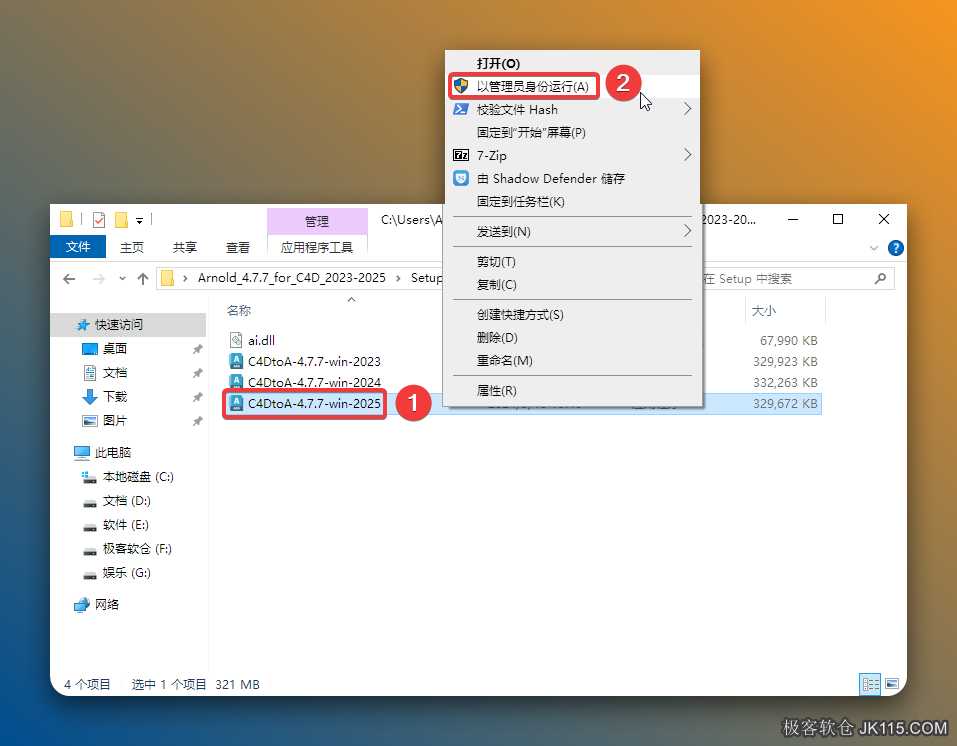Click the search magnifier icon
Viewport: 957px width, 746px height.
(880, 278)
